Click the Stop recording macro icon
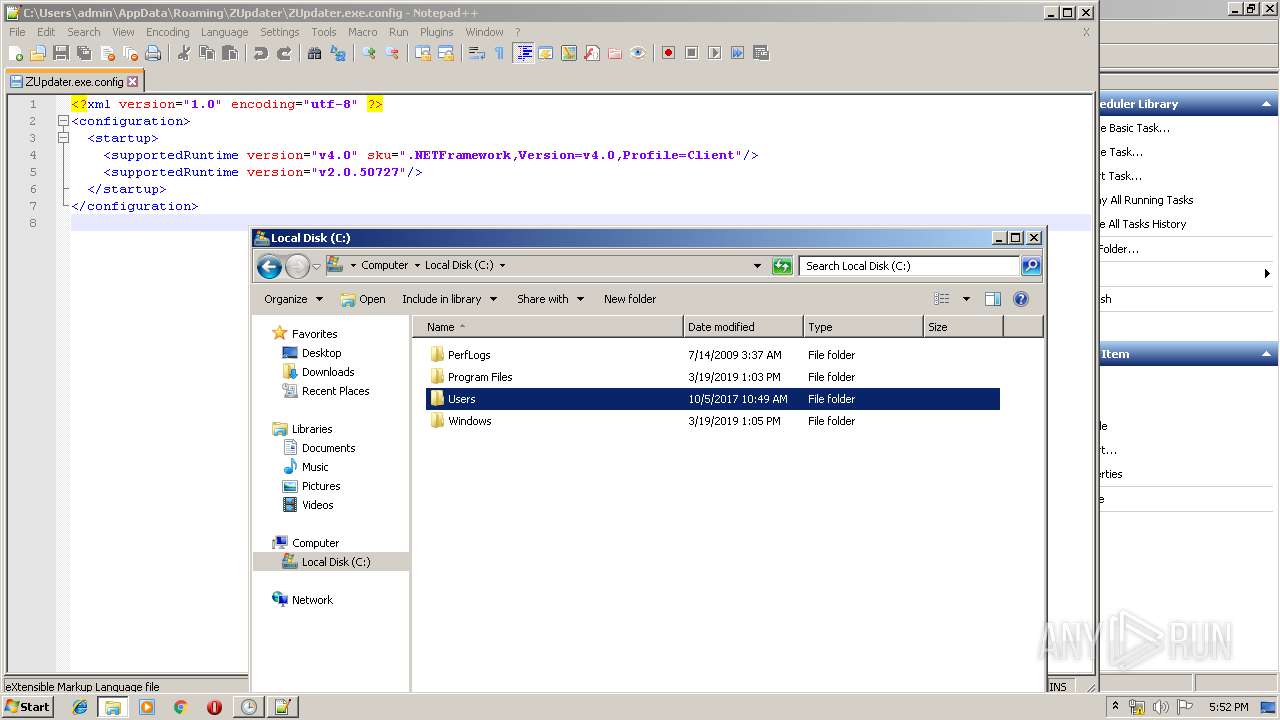Viewport: 1280px width, 720px height. [692, 53]
